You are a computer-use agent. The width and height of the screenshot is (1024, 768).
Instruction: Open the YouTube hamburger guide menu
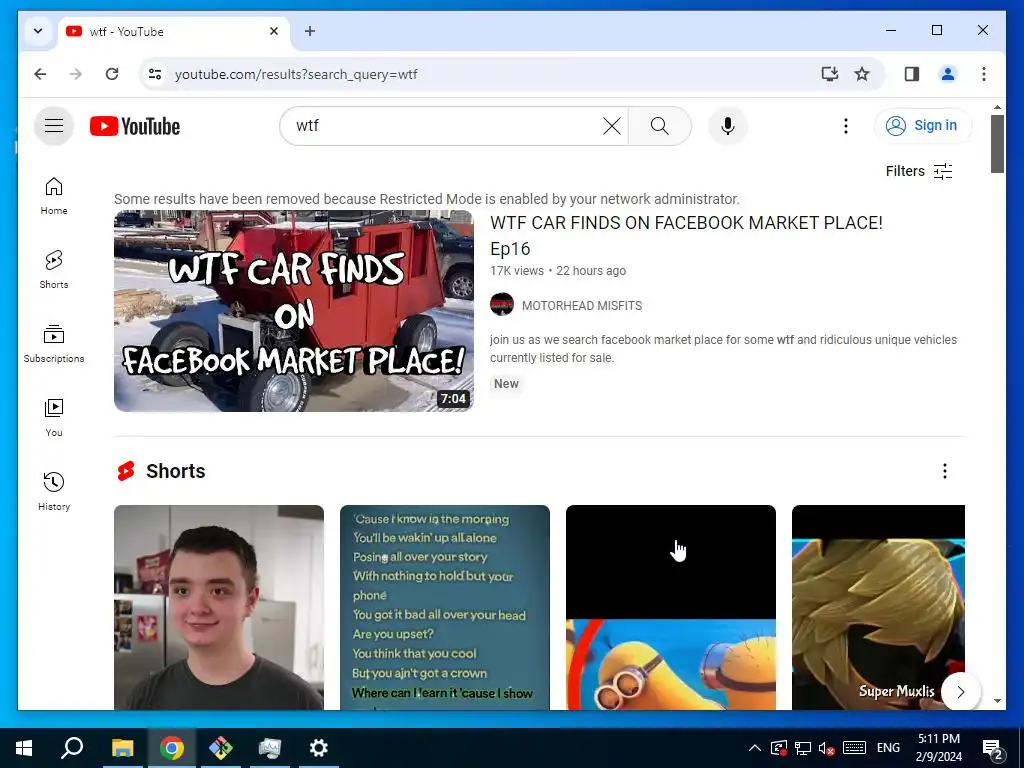[54, 125]
